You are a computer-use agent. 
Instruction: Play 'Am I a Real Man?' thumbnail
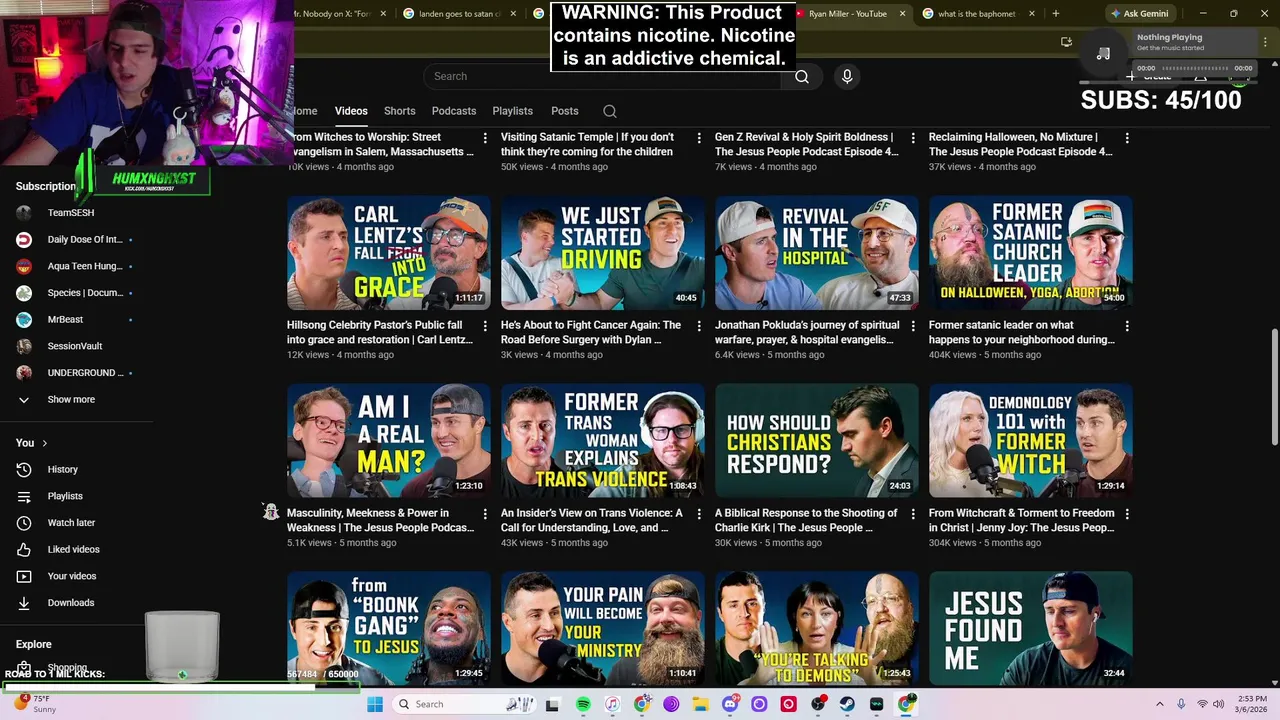point(388,441)
